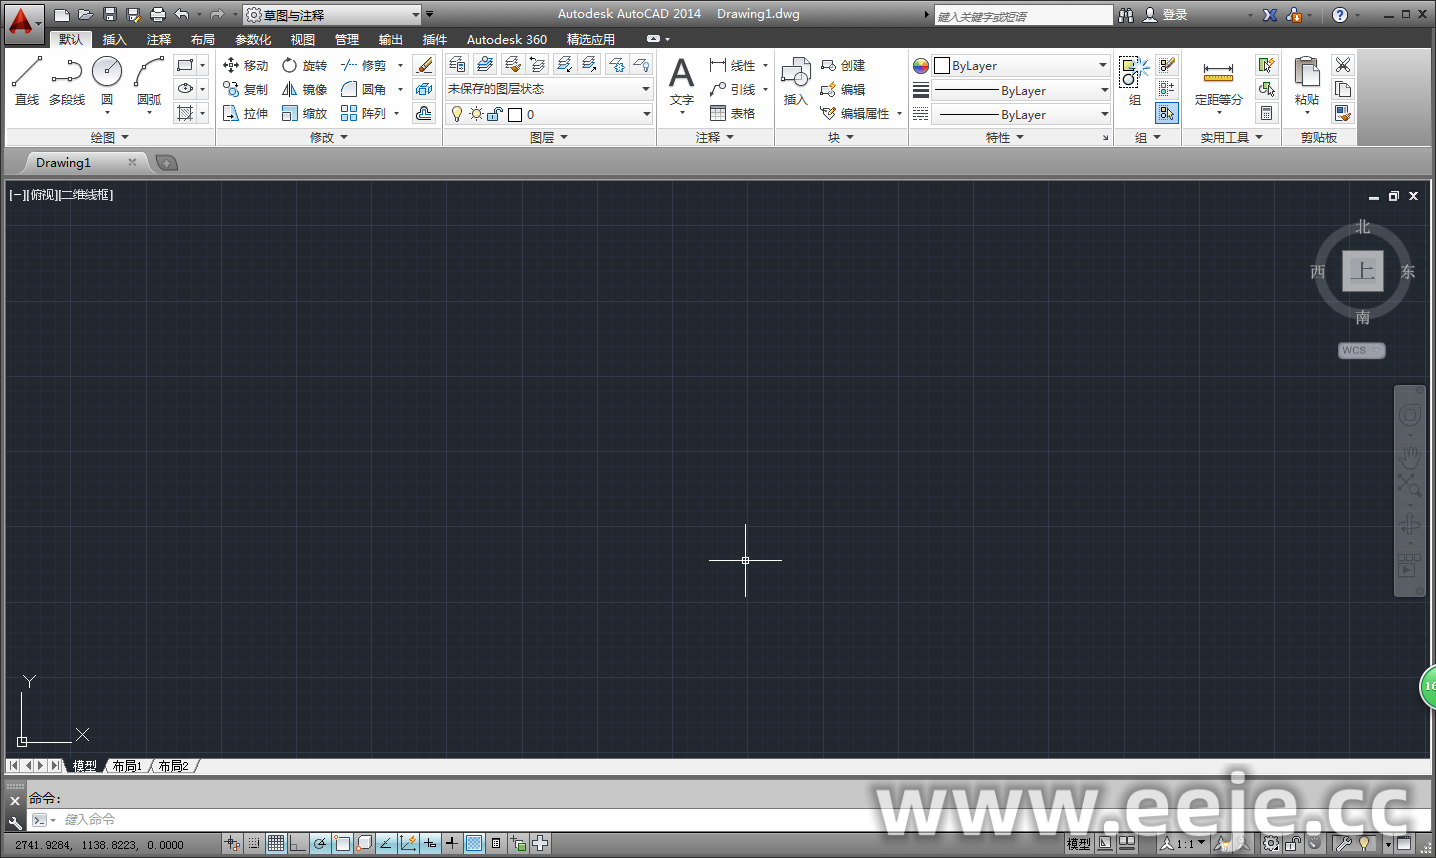Image resolution: width=1436 pixels, height=858 pixels.
Task: Click the 键入命令 command line input
Action: (x=400, y=820)
